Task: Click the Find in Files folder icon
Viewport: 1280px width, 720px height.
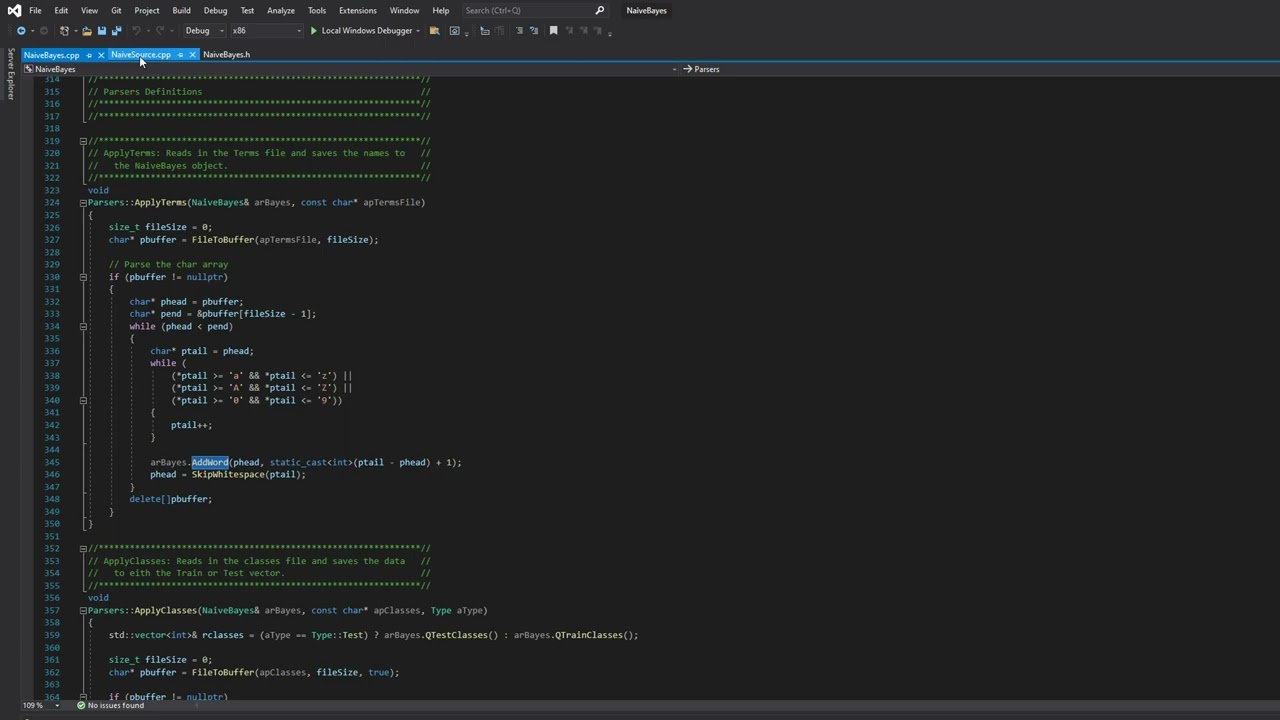Action: pyautogui.click(x=434, y=30)
